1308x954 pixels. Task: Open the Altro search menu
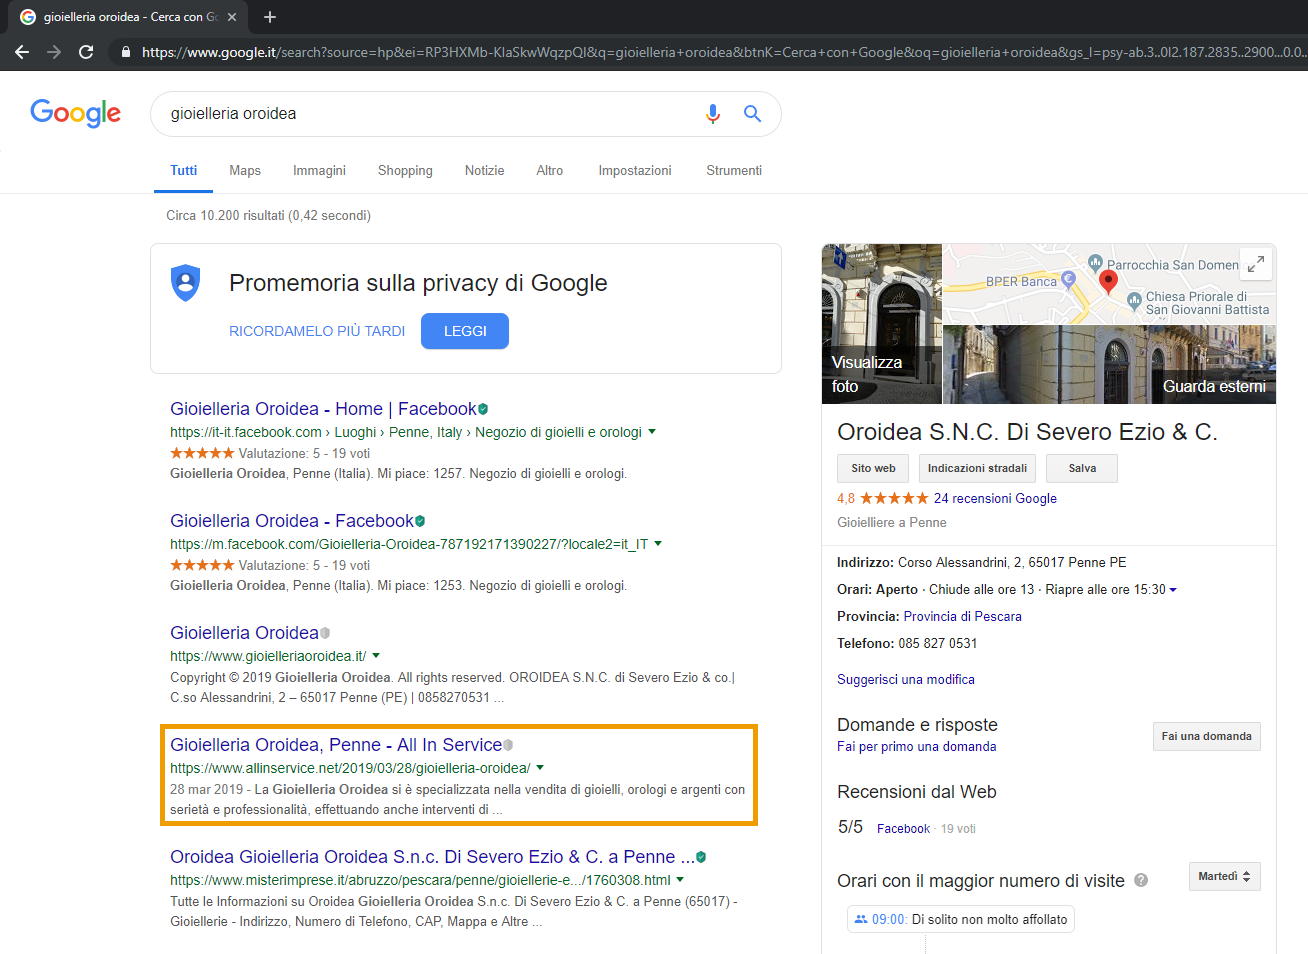[x=549, y=171]
